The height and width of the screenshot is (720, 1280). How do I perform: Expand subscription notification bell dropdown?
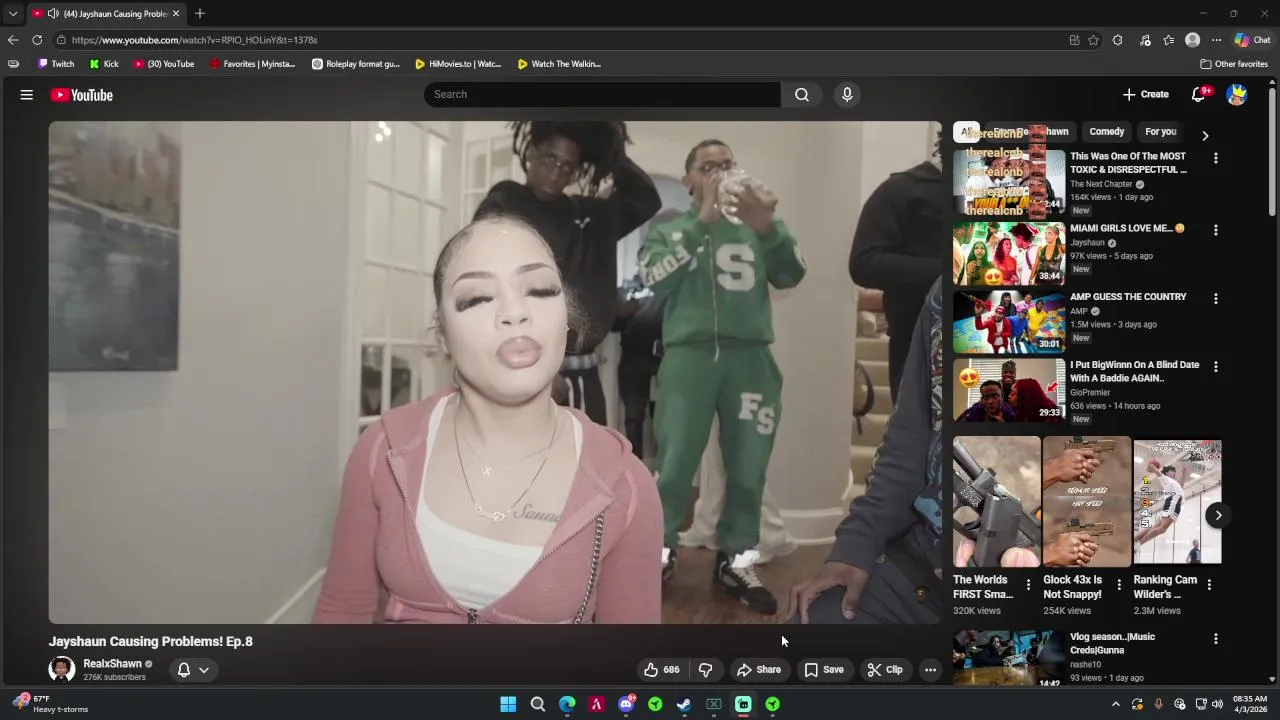[x=193, y=670]
